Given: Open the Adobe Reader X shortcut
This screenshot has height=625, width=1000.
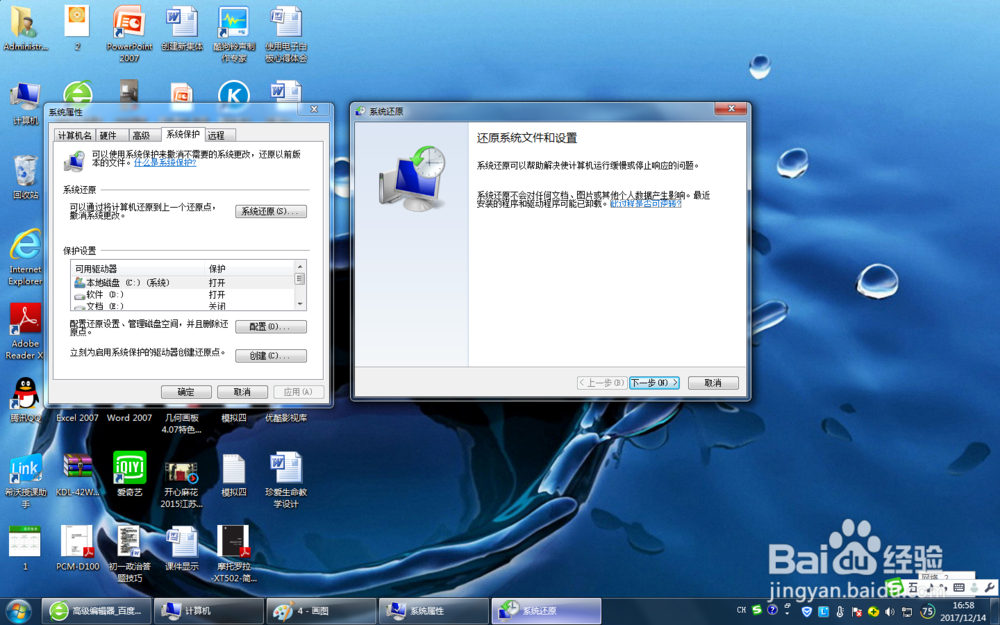Looking at the screenshot, I should point(26,331).
